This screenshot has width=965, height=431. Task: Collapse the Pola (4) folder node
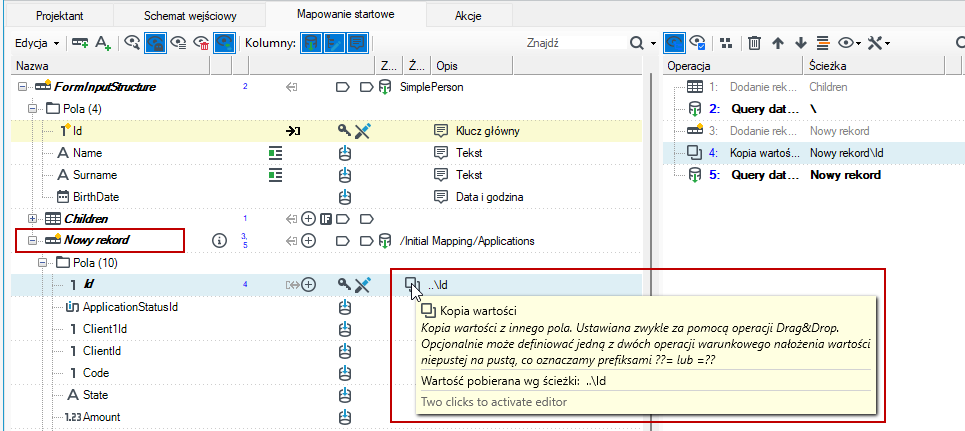tap(33, 109)
